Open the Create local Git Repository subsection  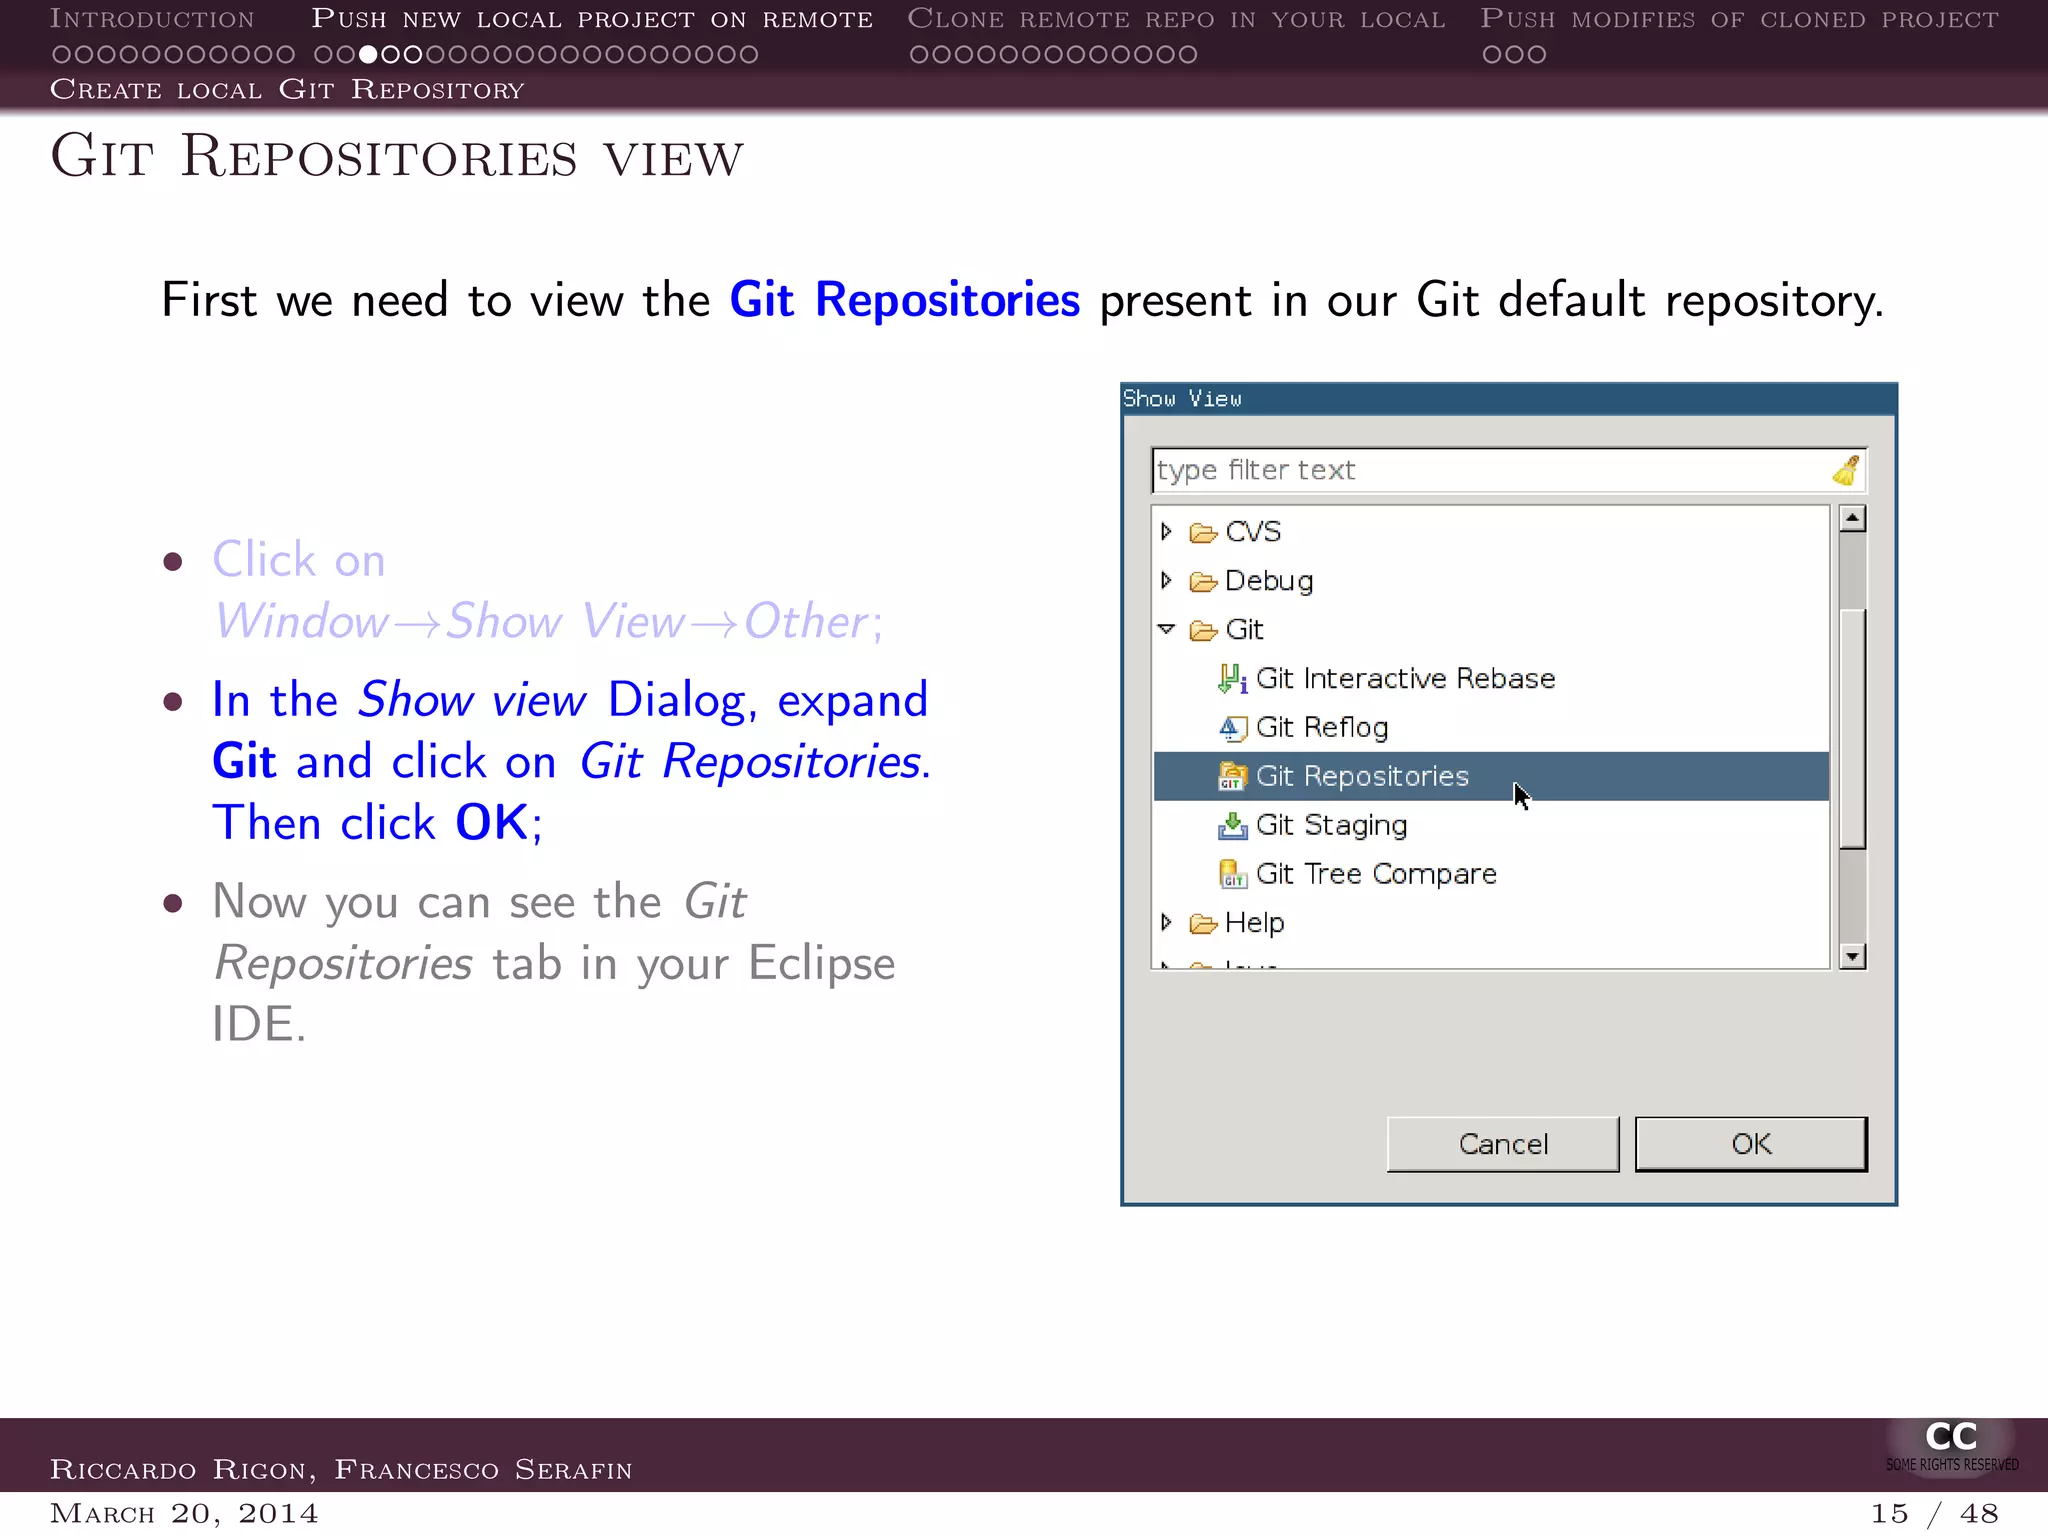point(287,89)
